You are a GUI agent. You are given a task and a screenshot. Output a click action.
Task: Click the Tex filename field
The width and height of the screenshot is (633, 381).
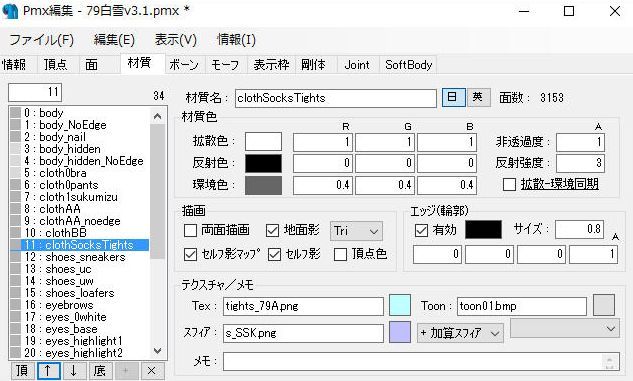303,306
